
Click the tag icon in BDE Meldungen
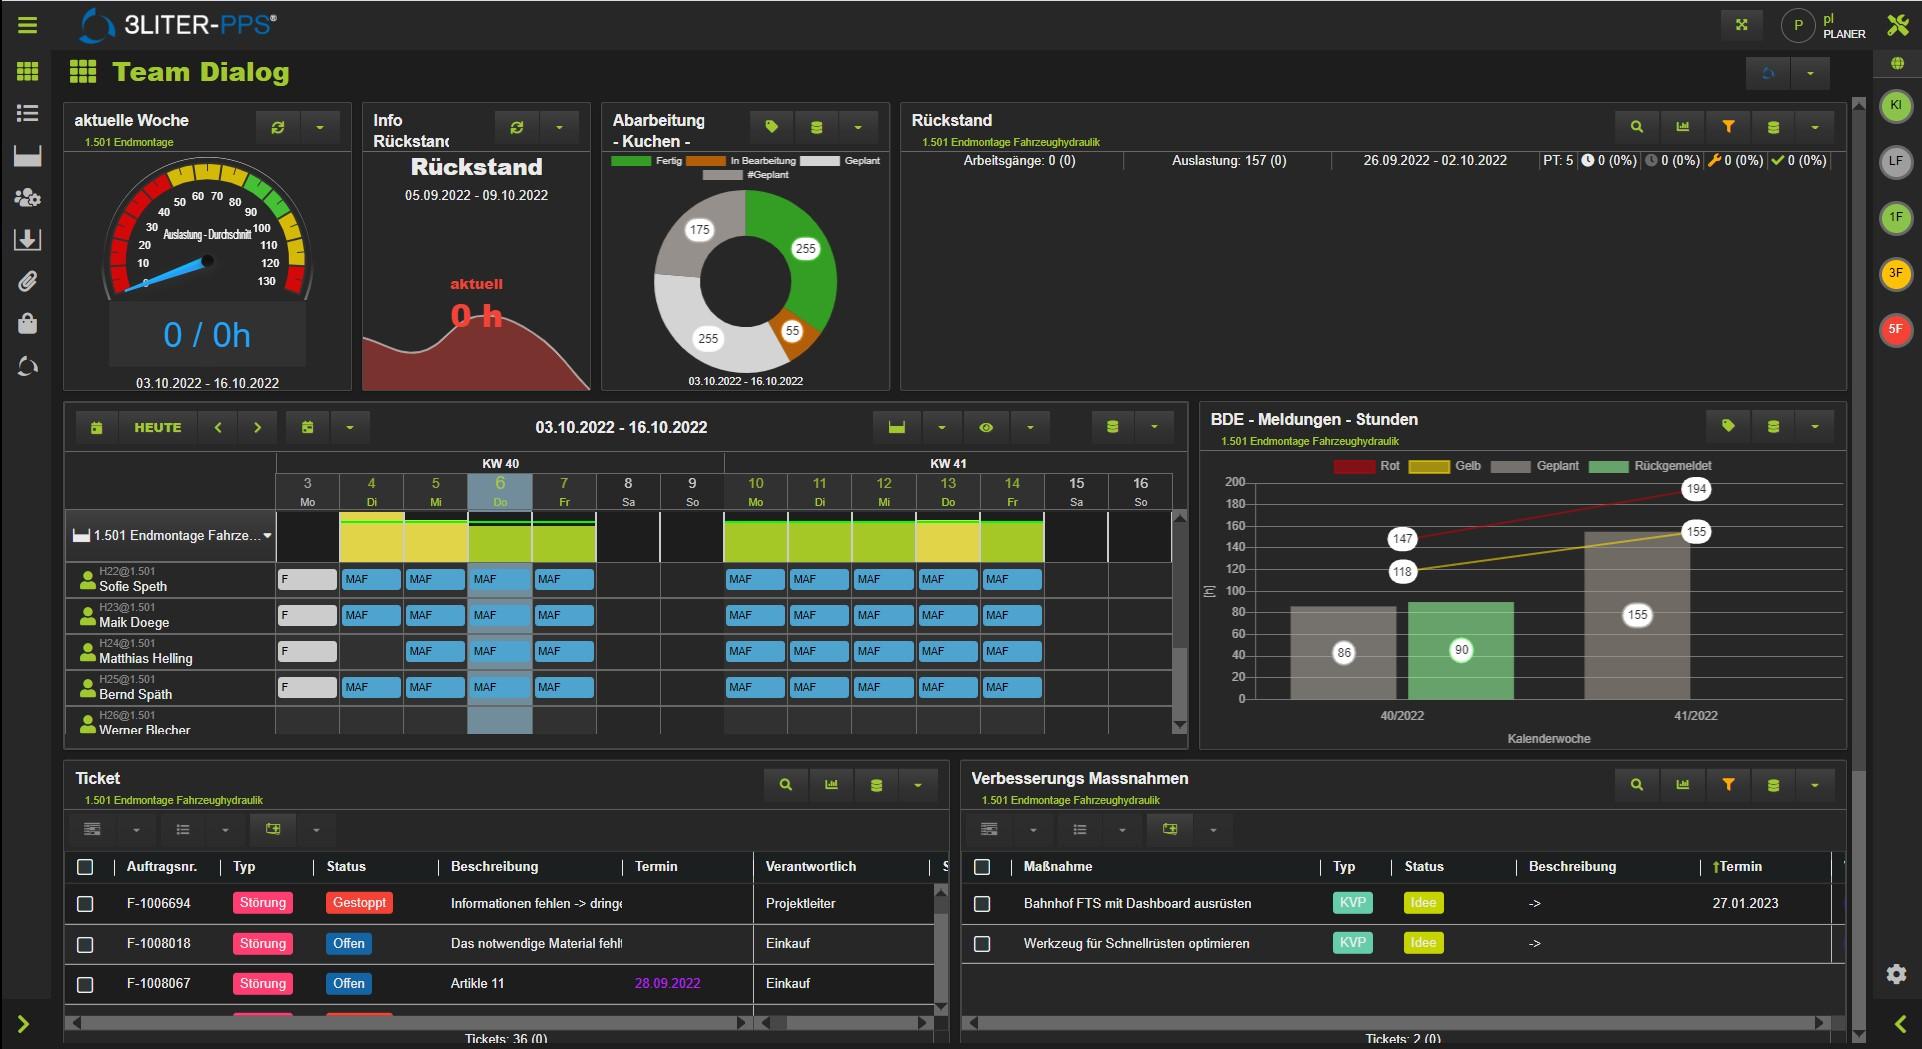[1728, 426]
